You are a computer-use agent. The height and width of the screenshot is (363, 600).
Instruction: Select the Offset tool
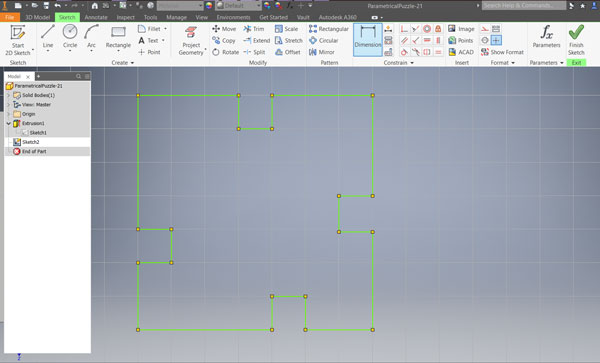pos(287,52)
